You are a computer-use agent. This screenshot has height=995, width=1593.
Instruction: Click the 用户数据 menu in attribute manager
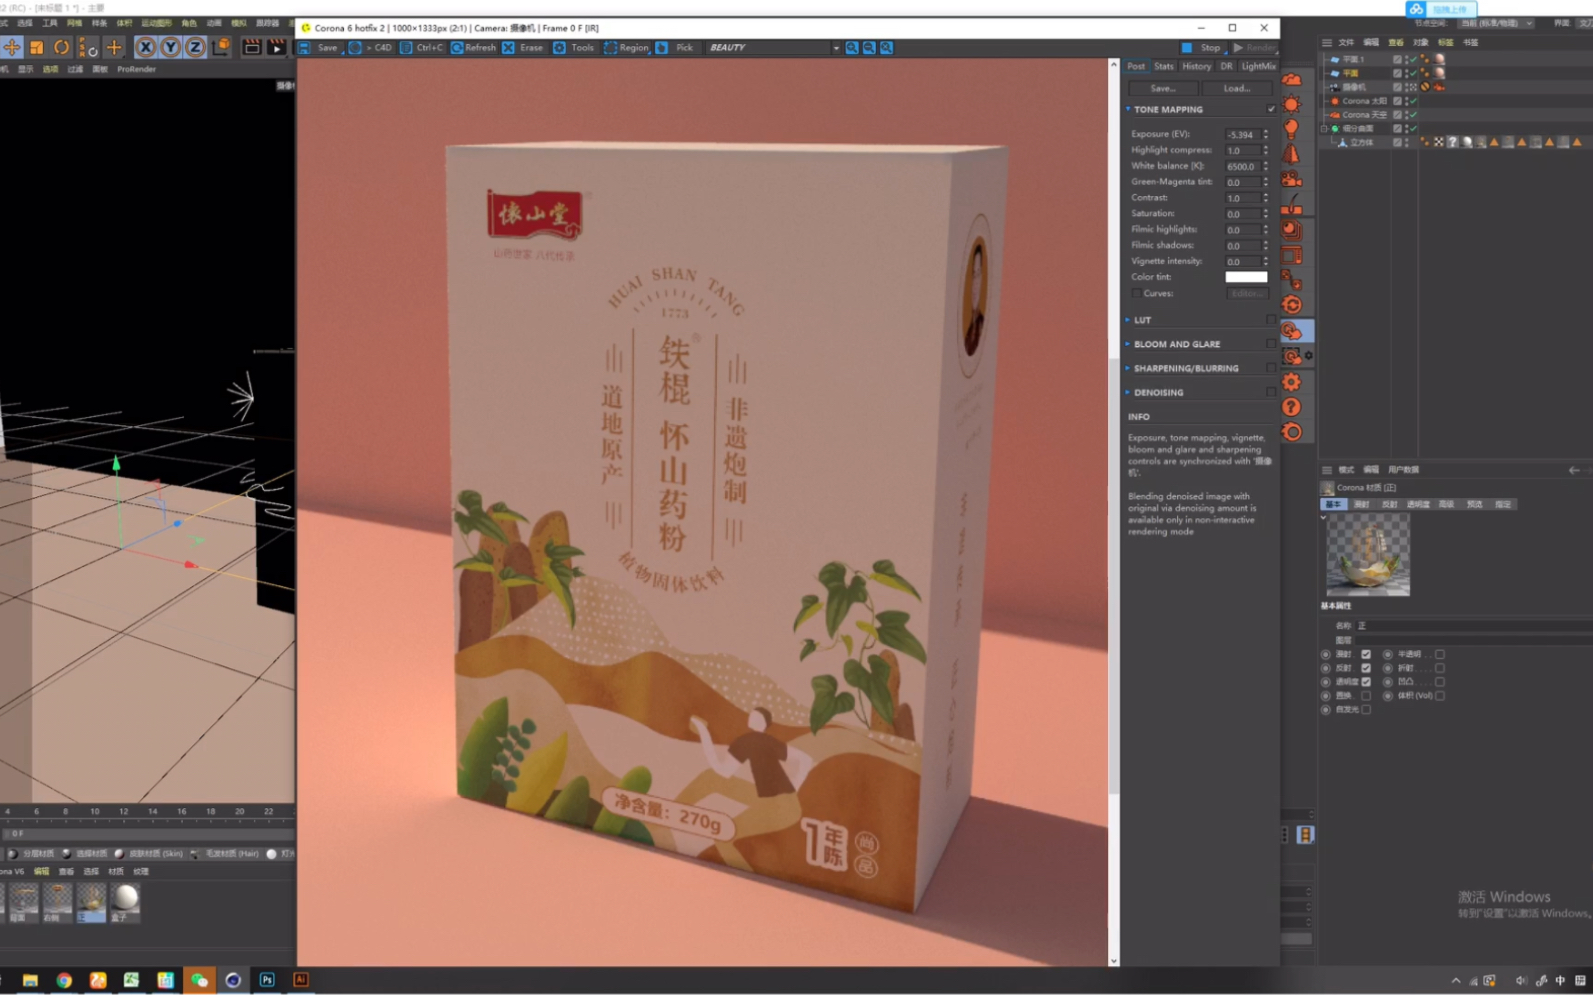1403,470
